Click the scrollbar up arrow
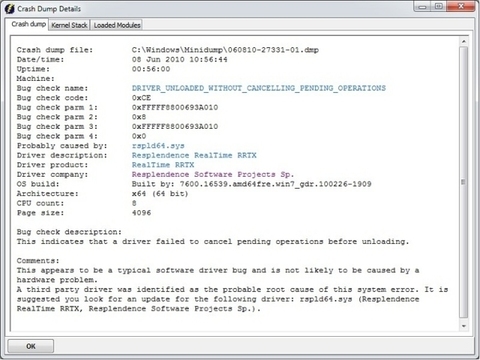 pos(464,42)
